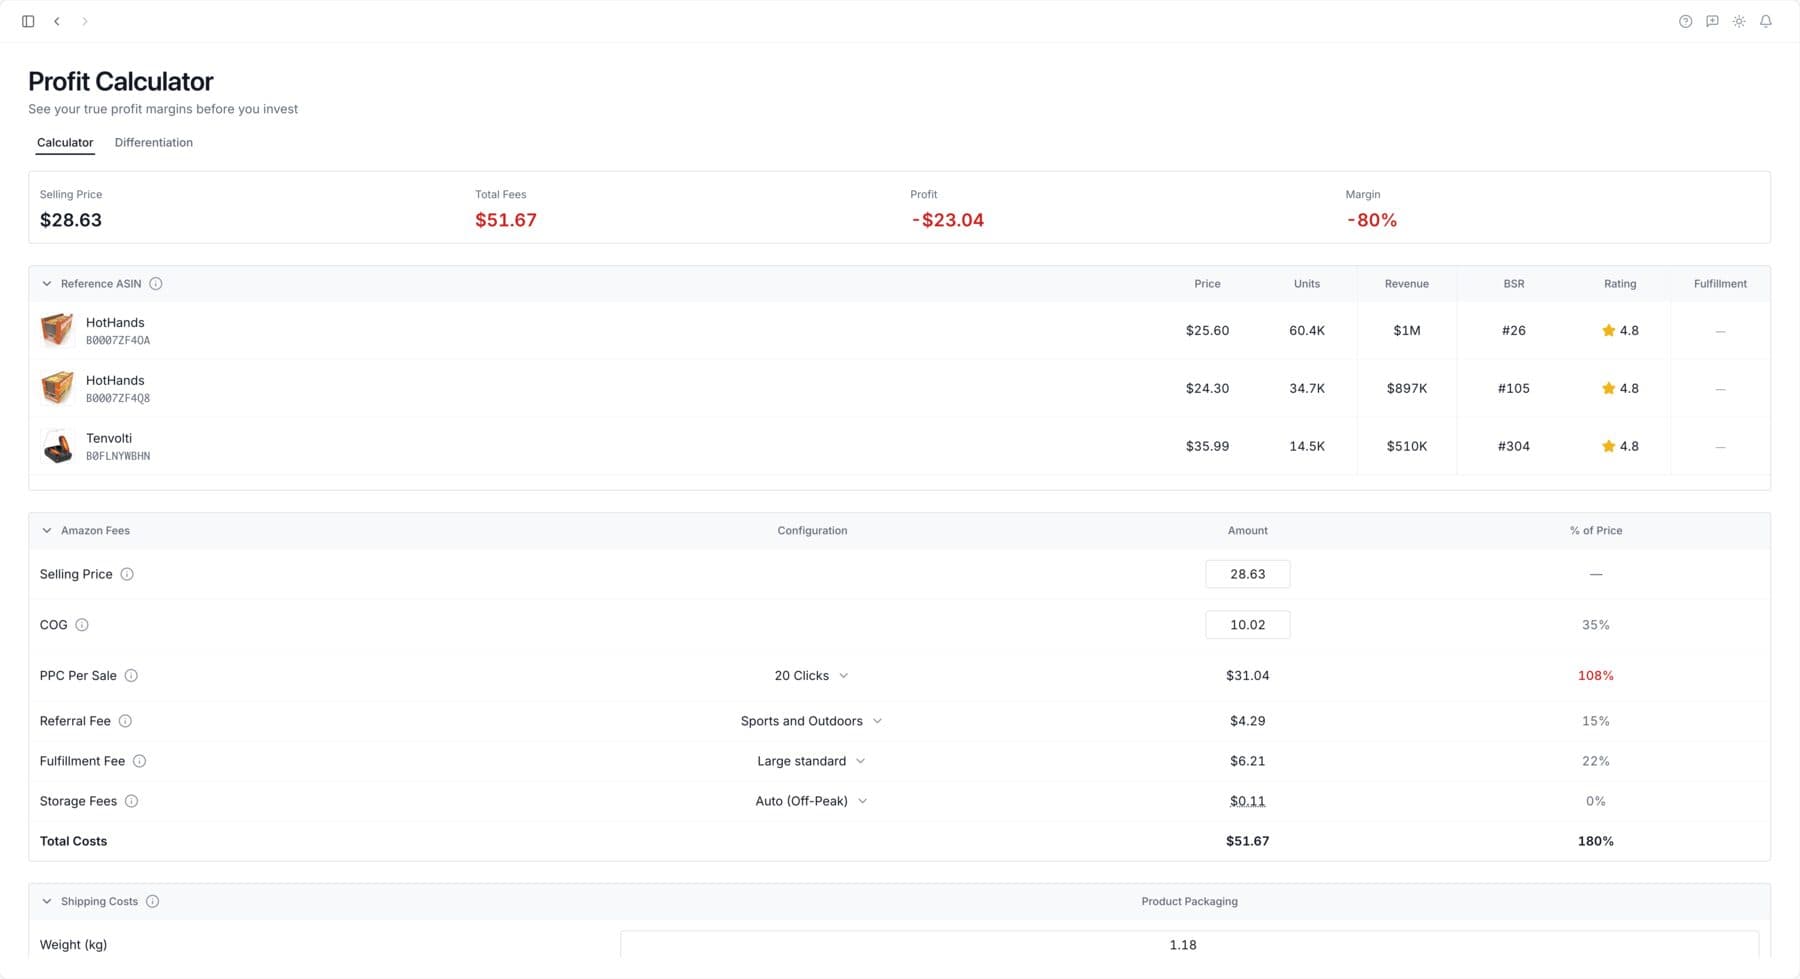The width and height of the screenshot is (1800, 979).
Task: Toggle the sidebar panel icon
Action: coord(28,21)
